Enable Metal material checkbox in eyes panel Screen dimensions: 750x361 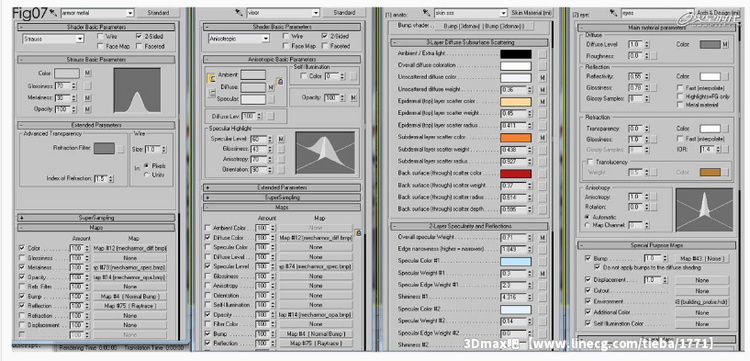pyautogui.click(x=680, y=104)
